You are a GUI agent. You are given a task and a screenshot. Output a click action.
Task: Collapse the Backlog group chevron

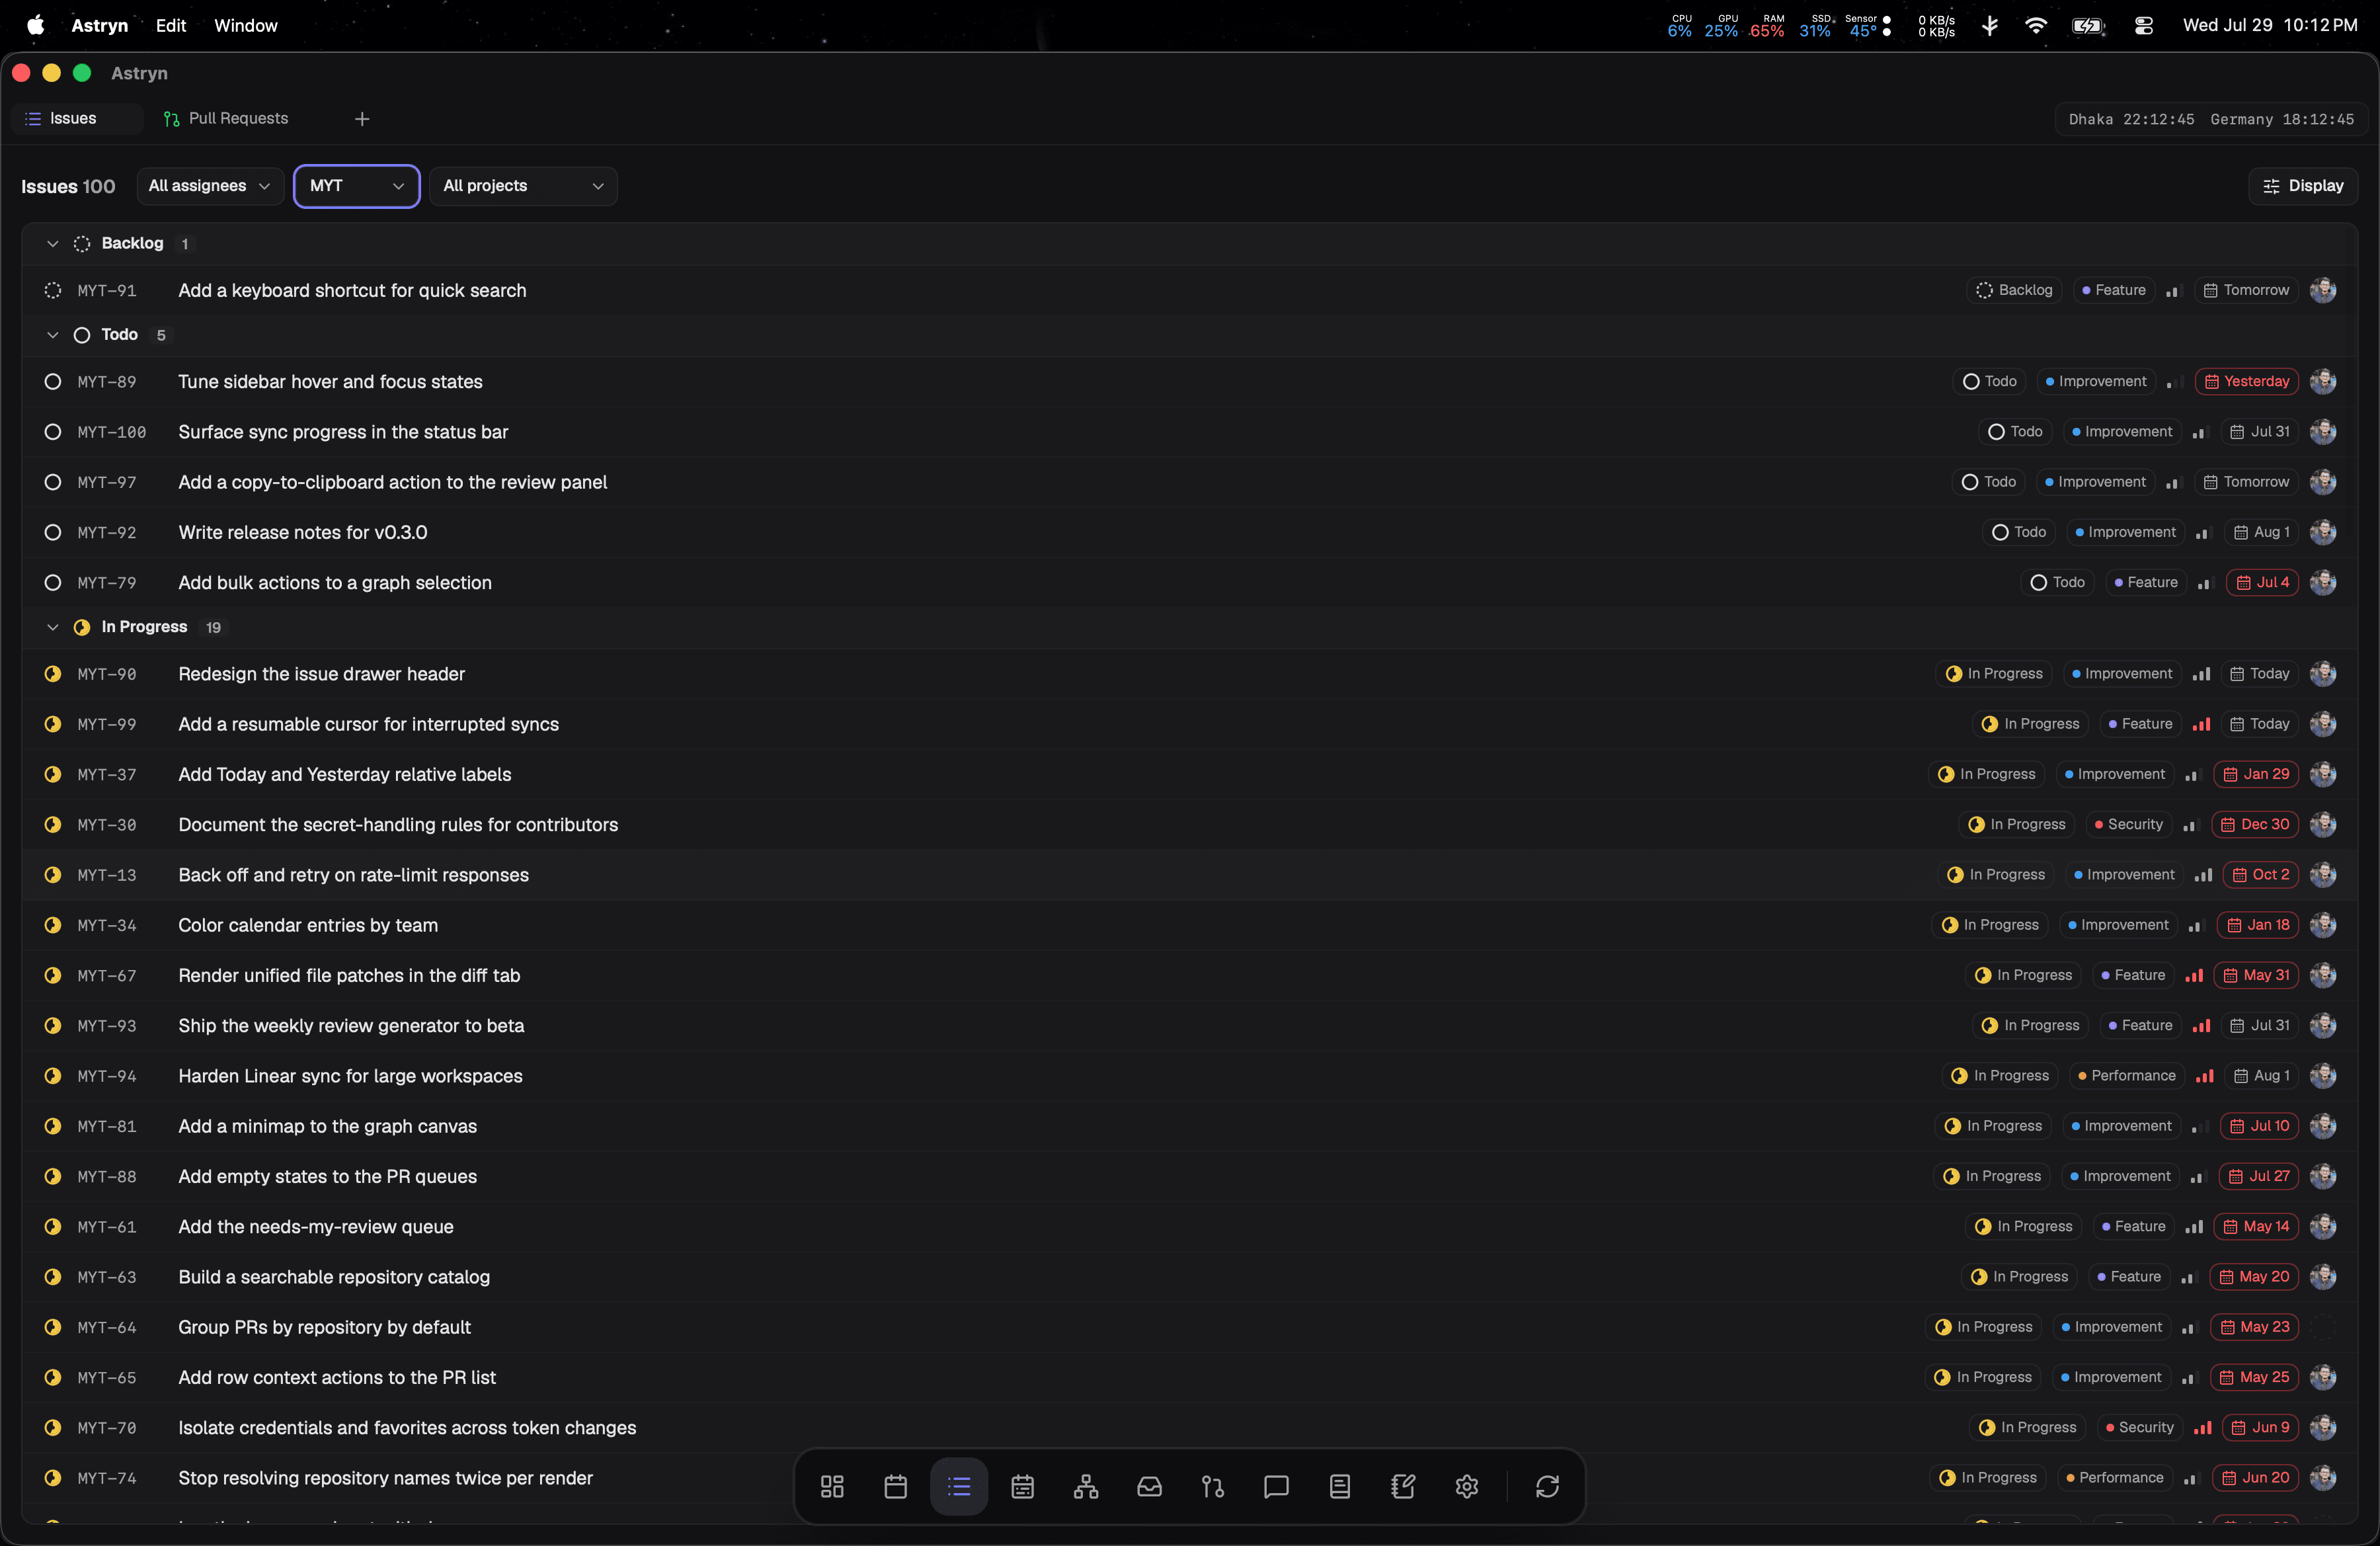click(x=53, y=244)
